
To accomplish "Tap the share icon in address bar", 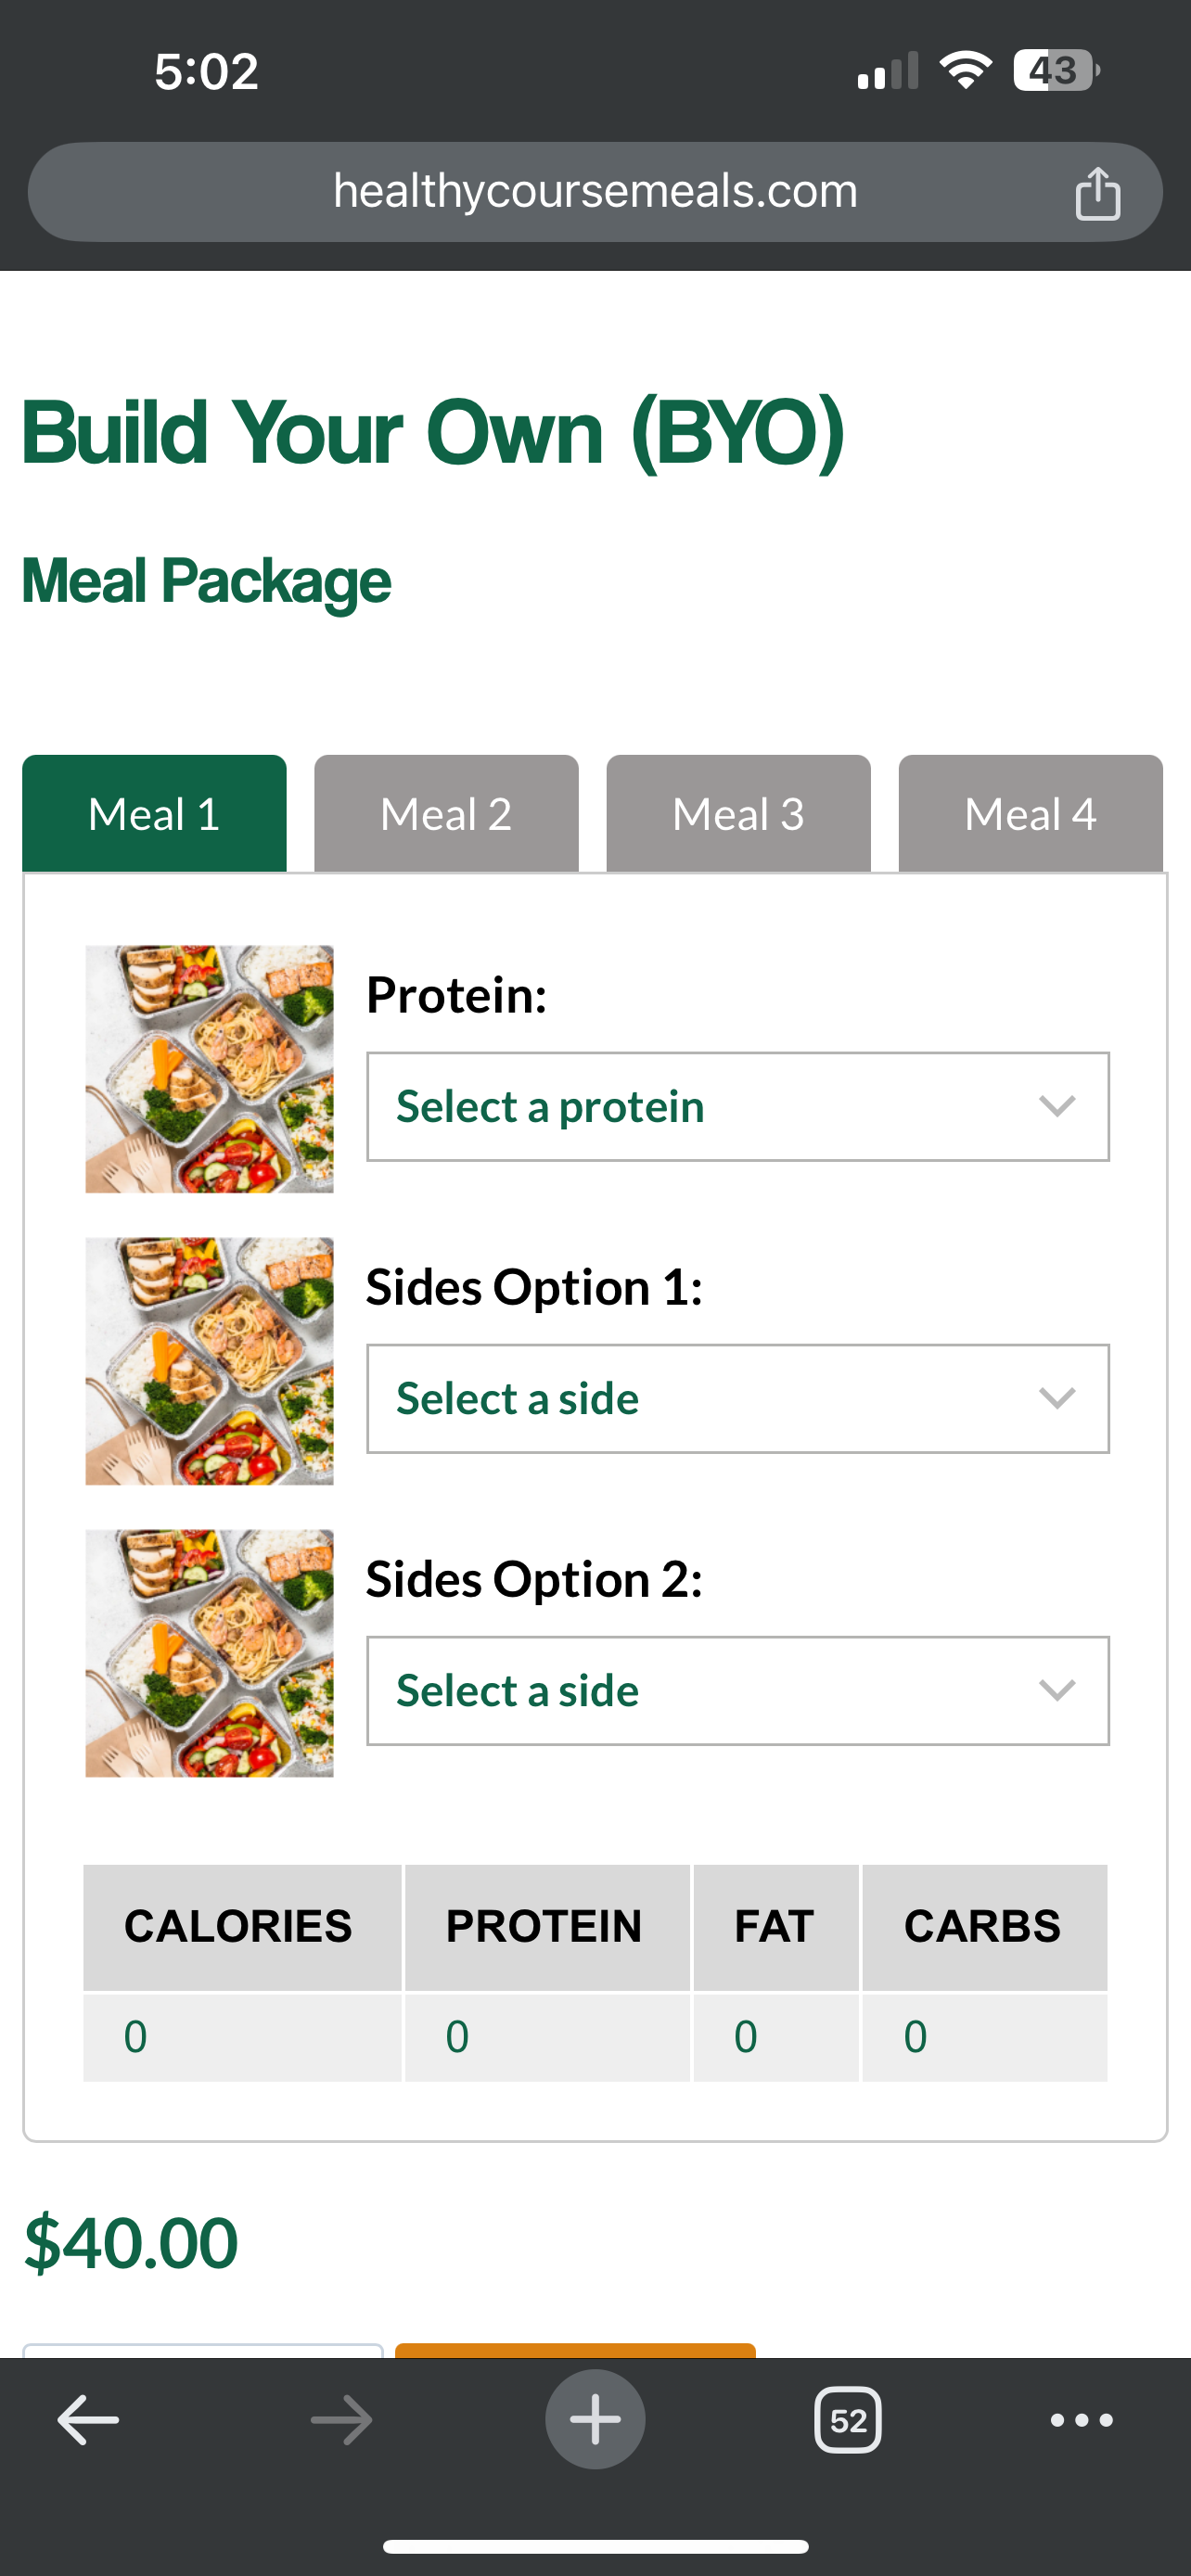I will (x=1096, y=192).
